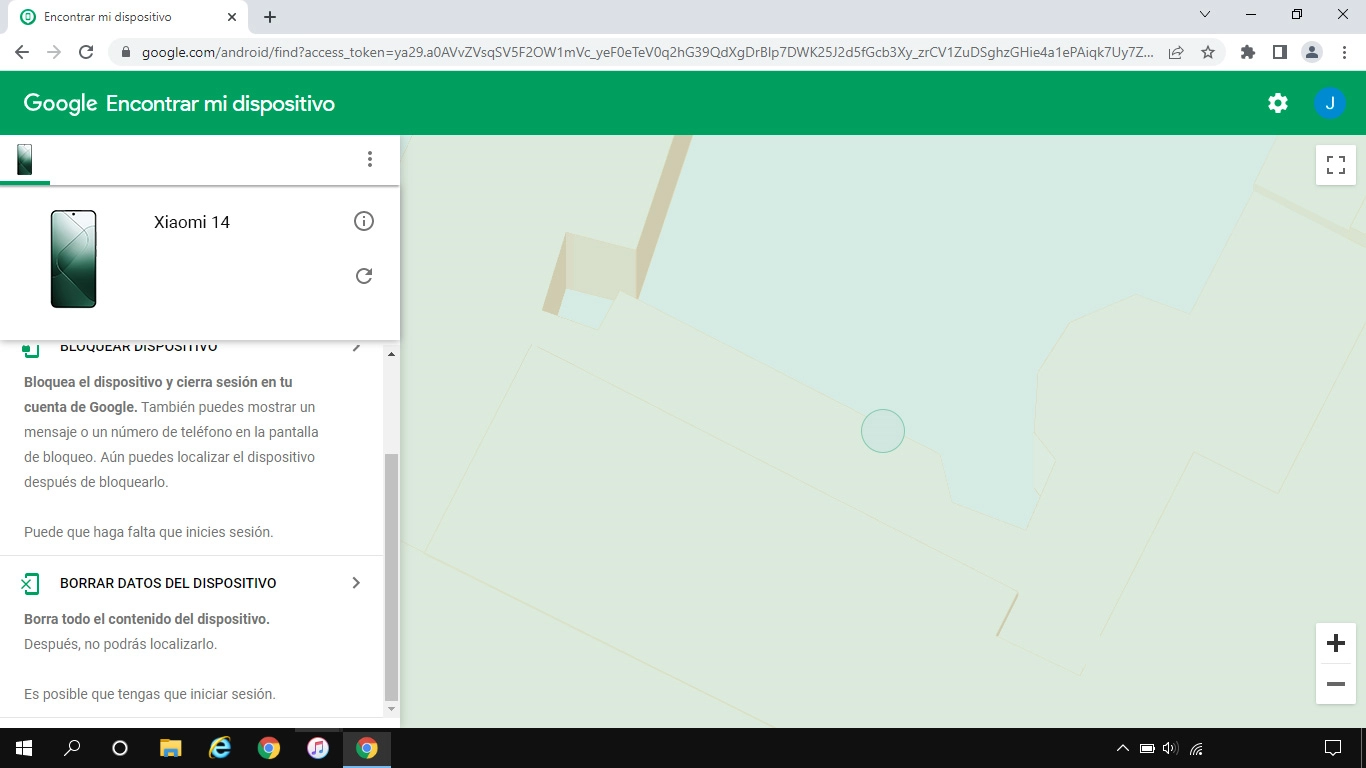1366x768 pixels.
Task: Open a new browser tab
Action: tap(270, 17)
